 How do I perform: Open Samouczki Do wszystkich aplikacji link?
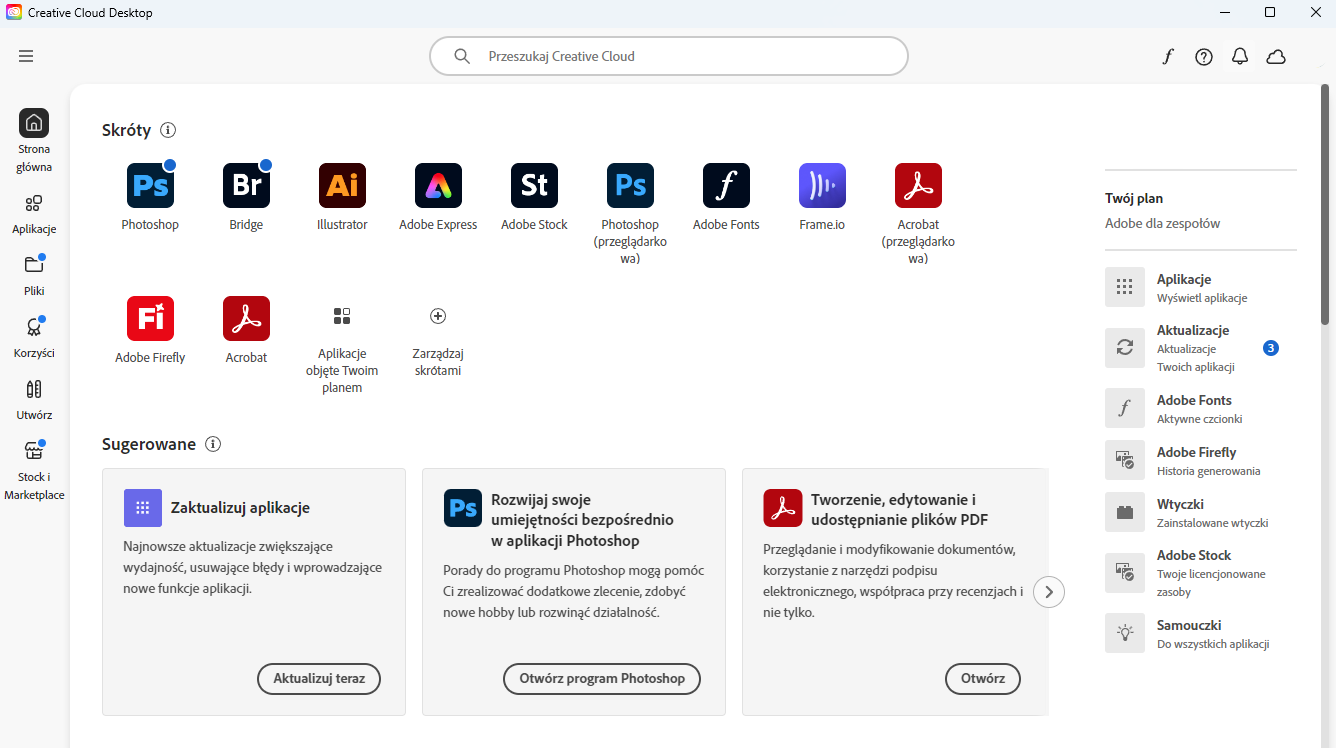coord(1201,634)
